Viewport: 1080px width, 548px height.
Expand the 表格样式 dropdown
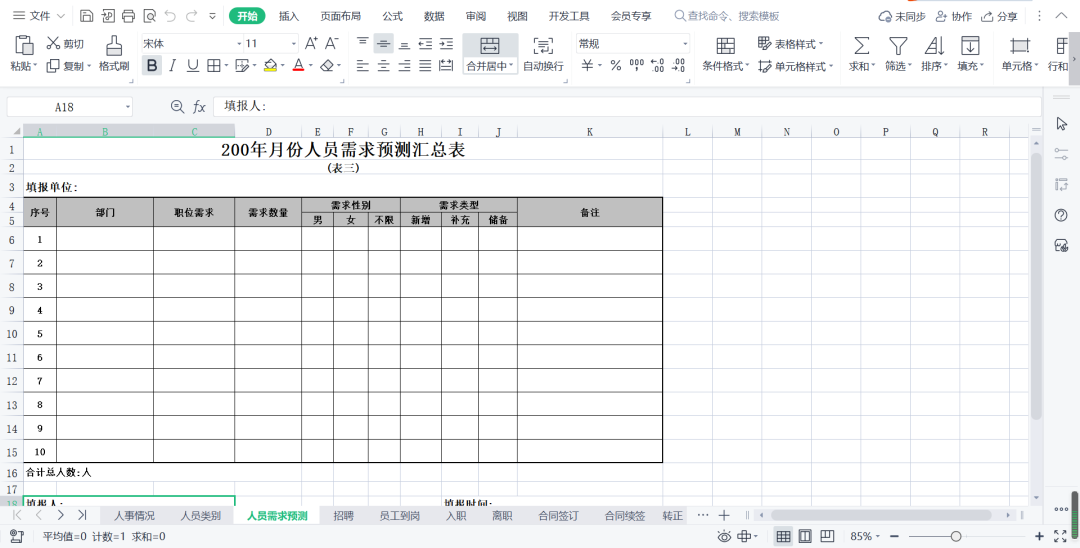click(821, 44)
